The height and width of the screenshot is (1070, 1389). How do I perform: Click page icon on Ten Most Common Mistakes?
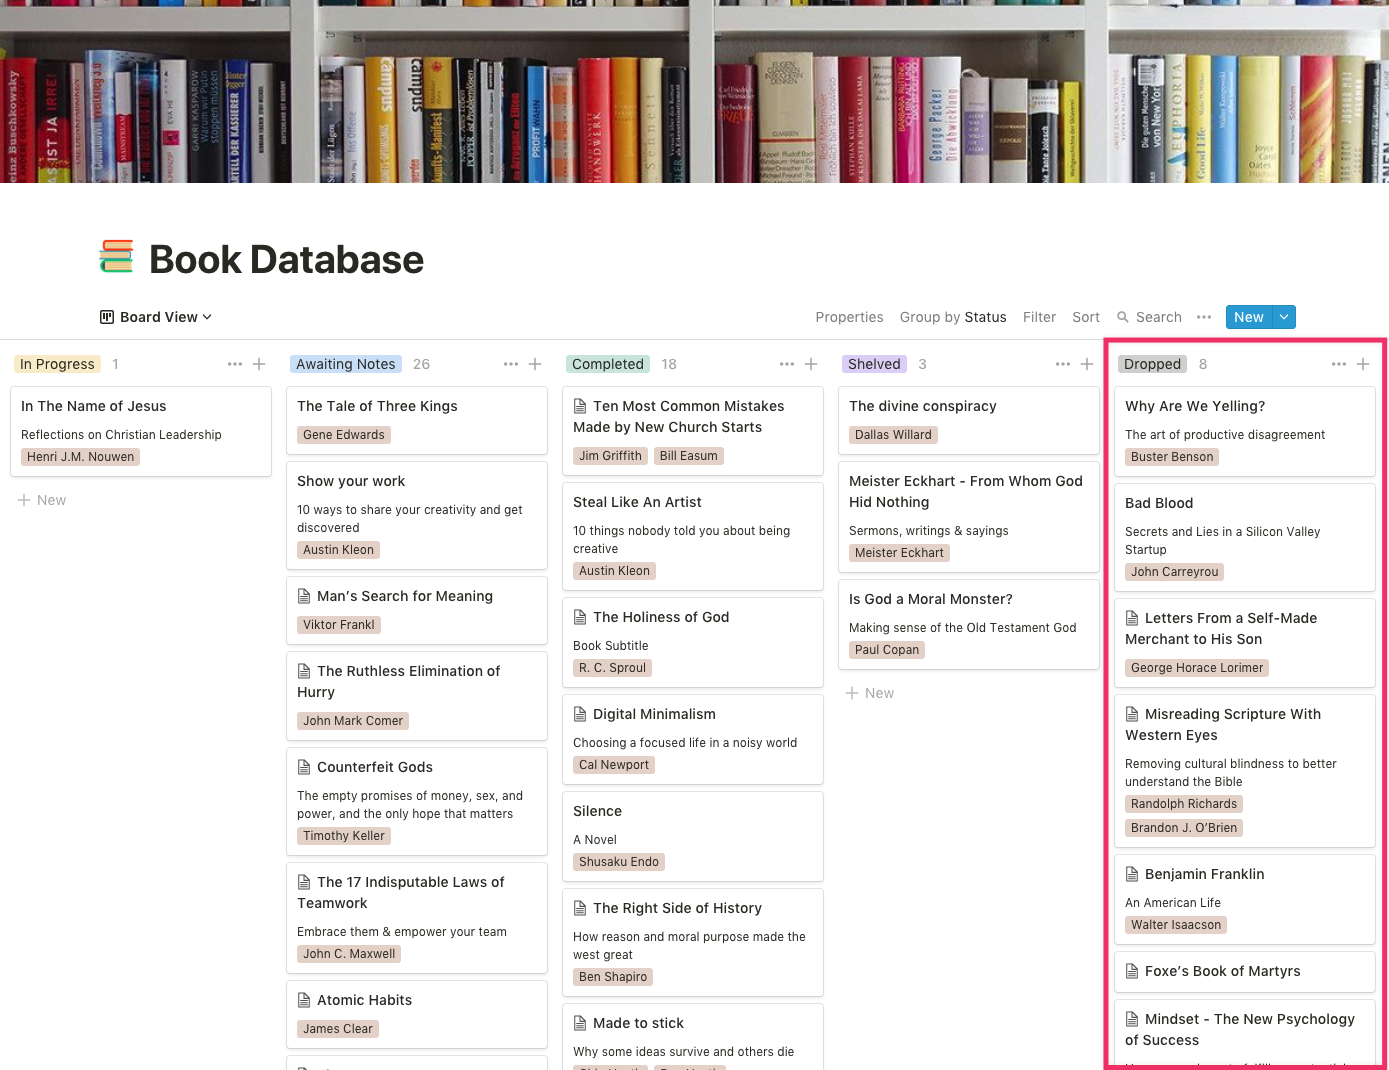tap(580, 406)
